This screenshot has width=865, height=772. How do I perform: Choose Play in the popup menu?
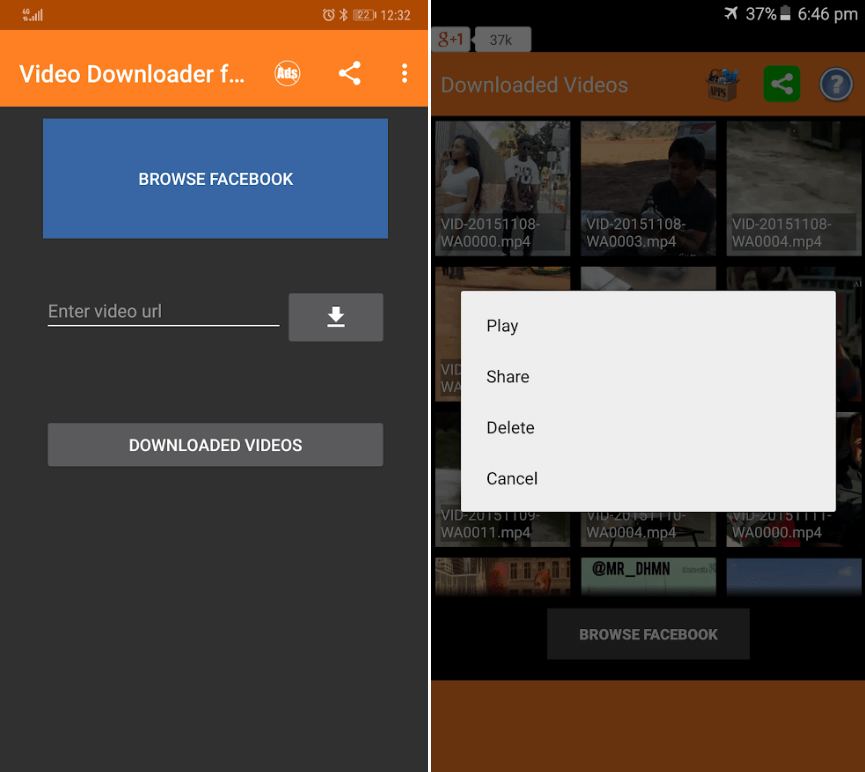point(648,326)
